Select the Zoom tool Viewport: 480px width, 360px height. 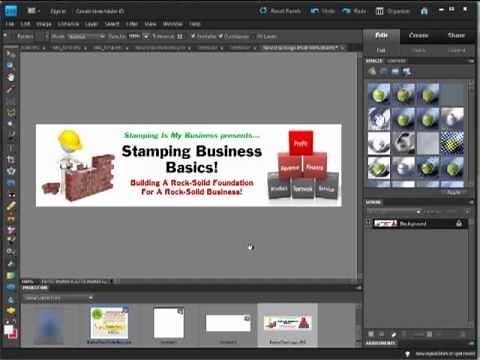11,65
